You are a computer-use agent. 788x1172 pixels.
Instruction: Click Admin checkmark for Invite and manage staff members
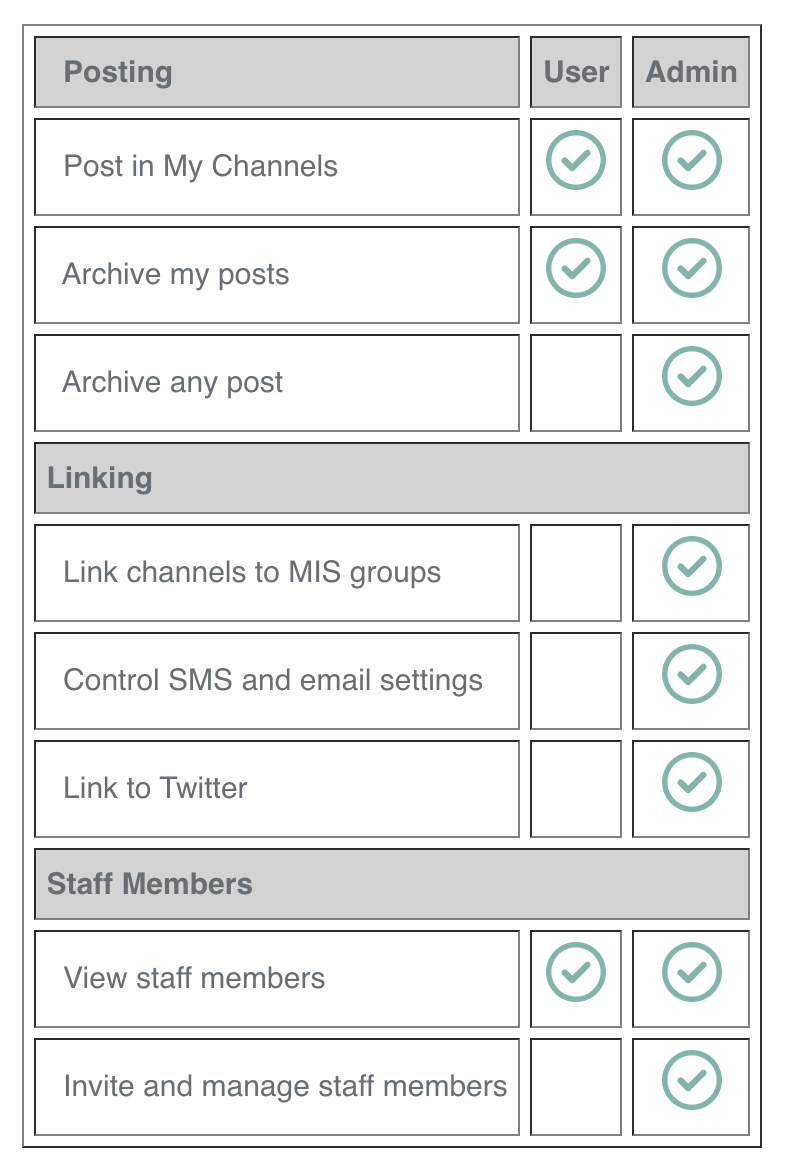click(x=692, y=1079)
